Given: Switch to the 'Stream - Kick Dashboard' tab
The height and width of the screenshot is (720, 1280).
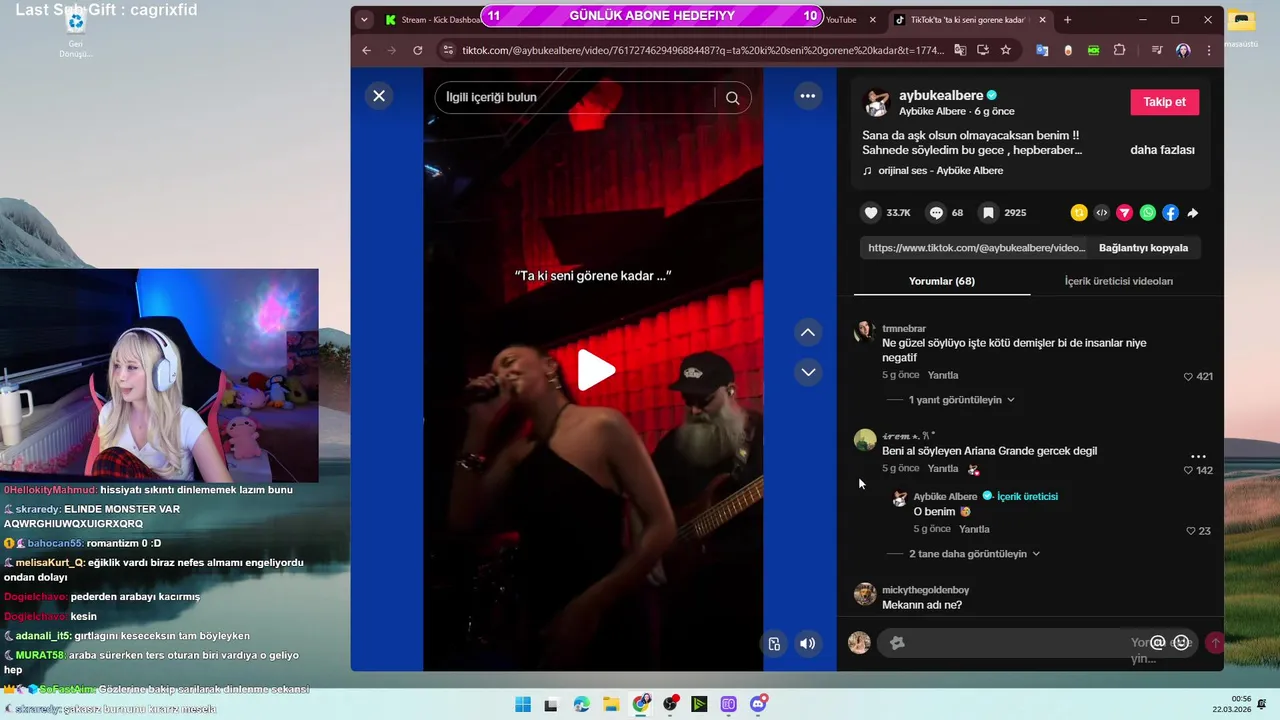Looking at the screenshot, I should [431, 20].
